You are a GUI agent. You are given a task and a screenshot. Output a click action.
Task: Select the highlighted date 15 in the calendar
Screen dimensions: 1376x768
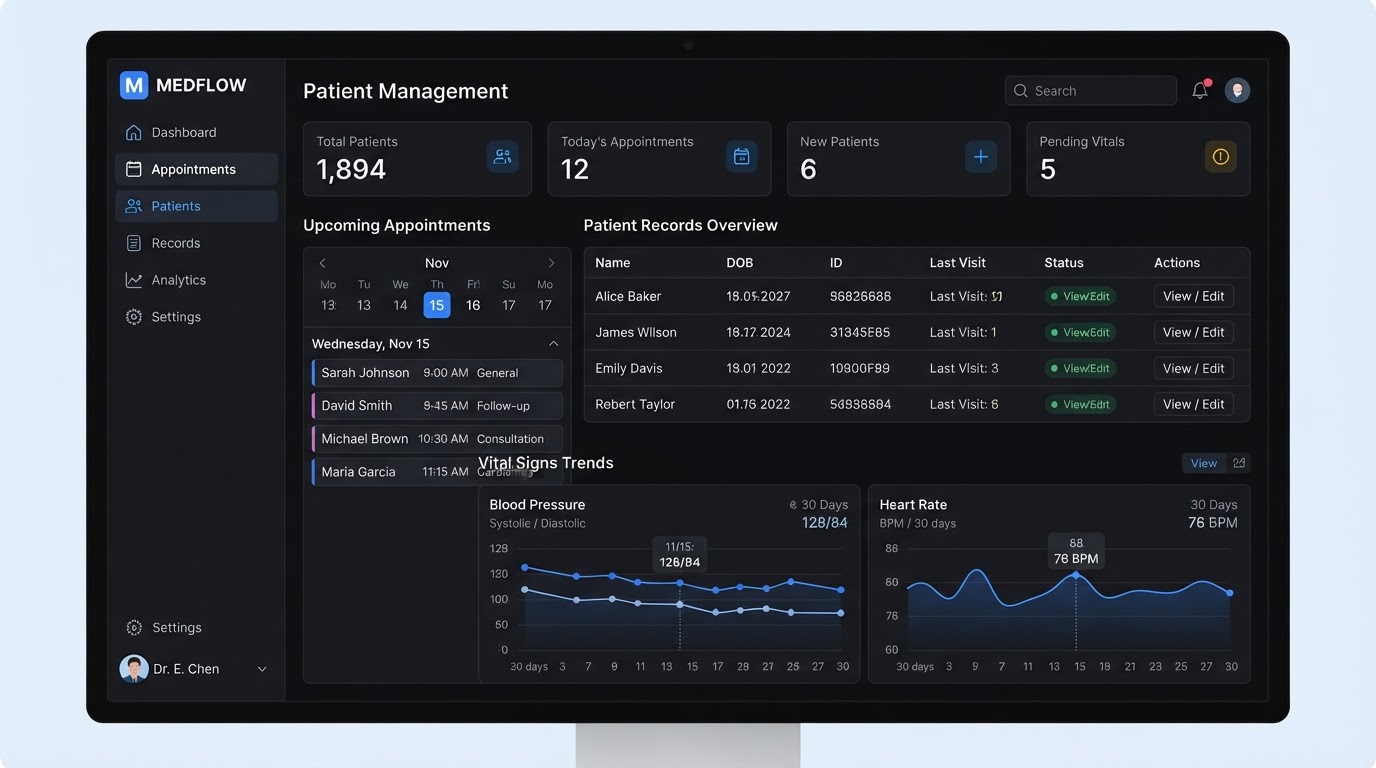pyautogui.click(x=437, y=305)
